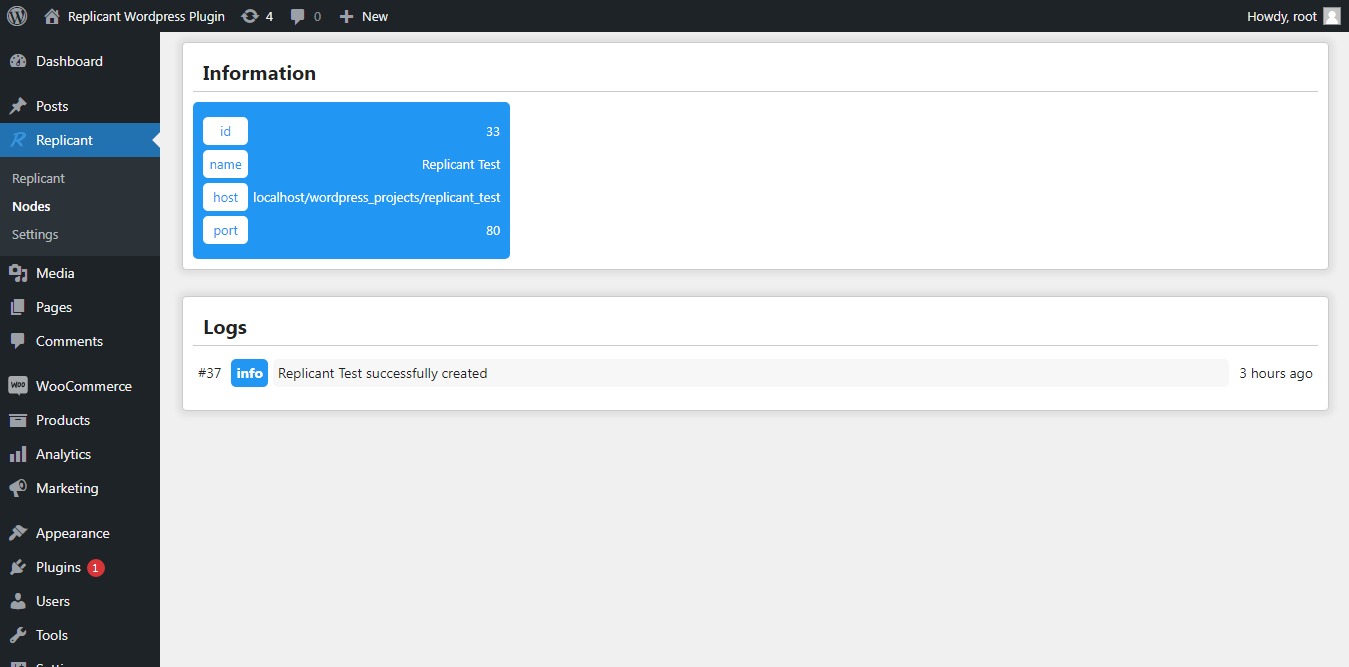Click the Posts pushpin icon
The image size is (1349, 667).
coord(18,106)
